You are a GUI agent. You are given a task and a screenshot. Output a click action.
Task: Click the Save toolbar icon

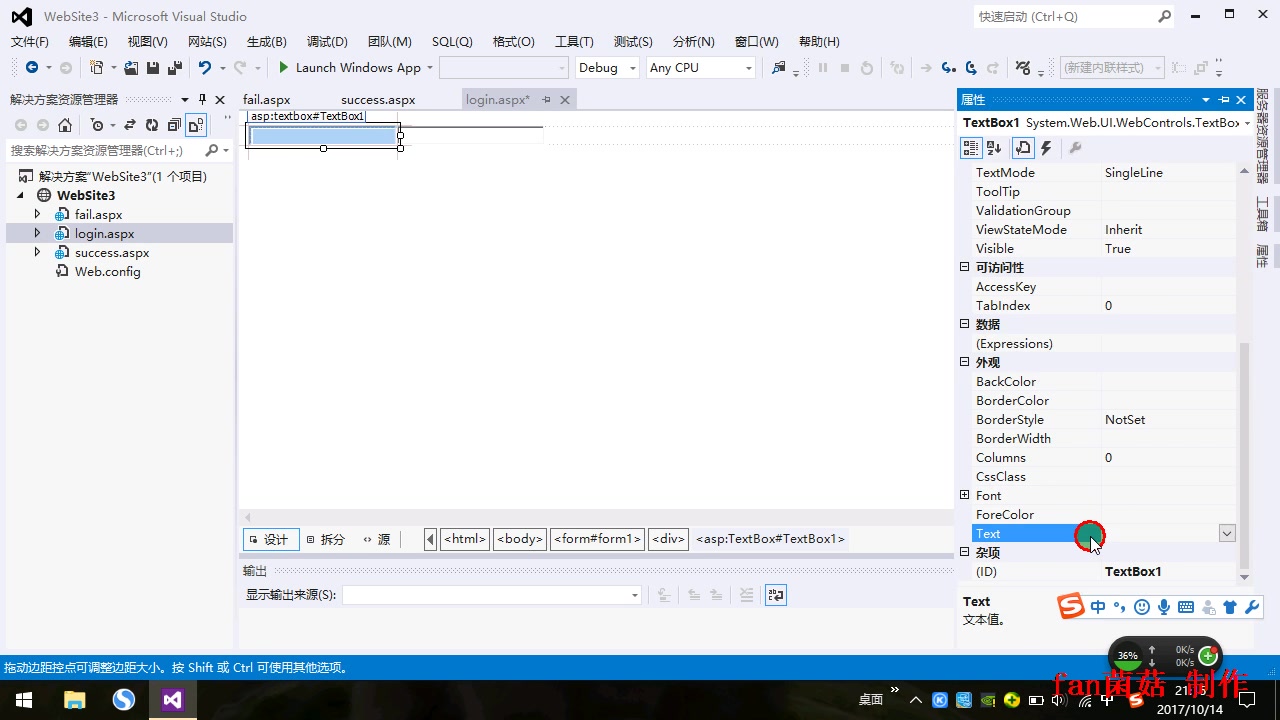click(153, 68)
